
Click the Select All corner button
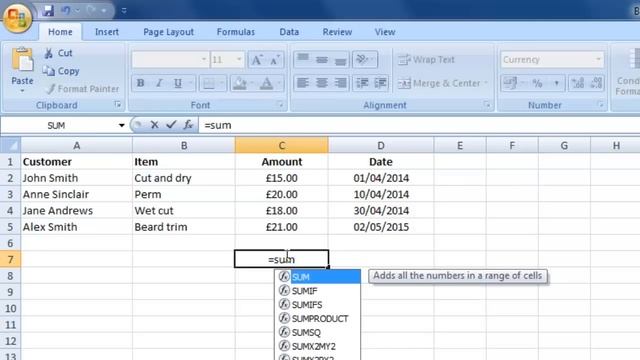tap(10, 145)
